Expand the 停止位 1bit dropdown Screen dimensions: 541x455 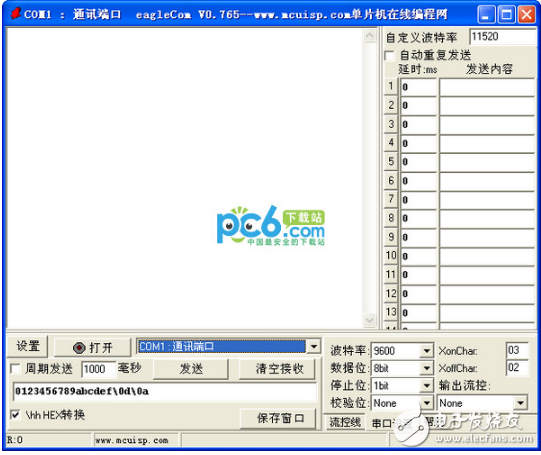pos(427,385)
